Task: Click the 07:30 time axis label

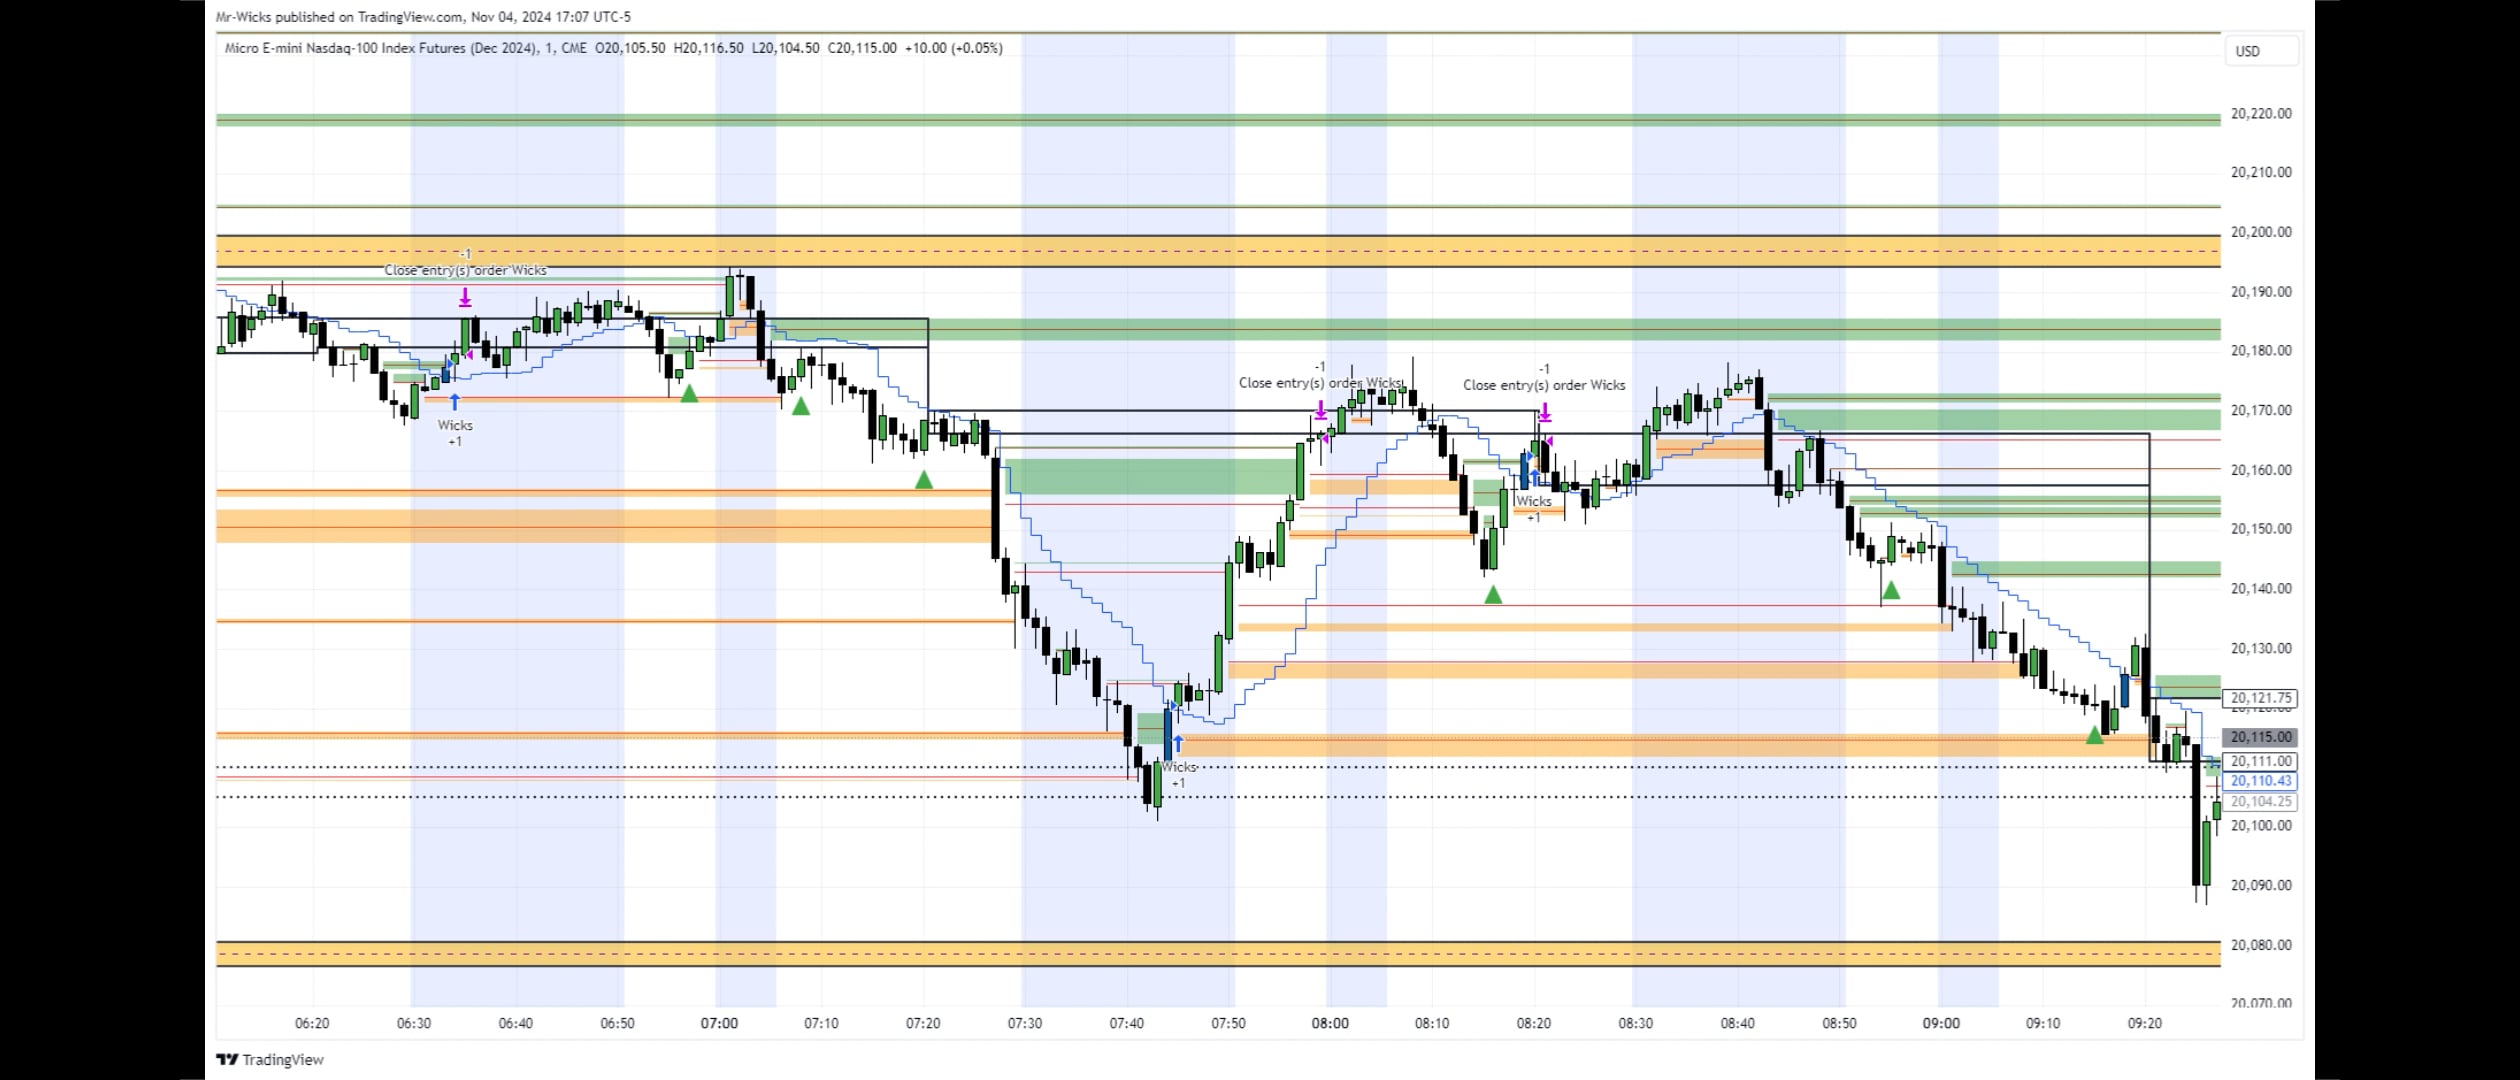Action: pyautogui.click(x=1025, y=1024)
